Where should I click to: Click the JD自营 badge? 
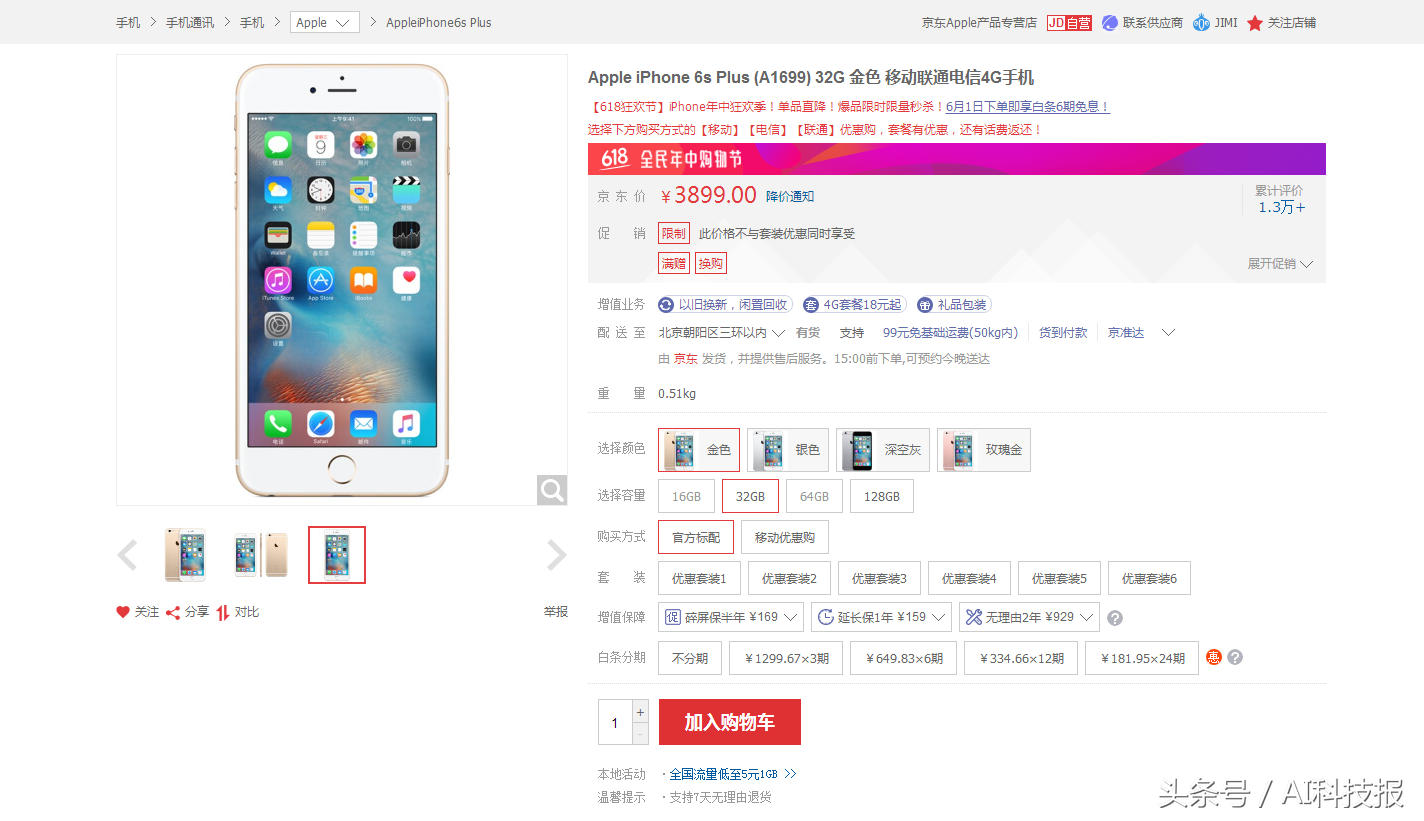(x=1069, y=22)
